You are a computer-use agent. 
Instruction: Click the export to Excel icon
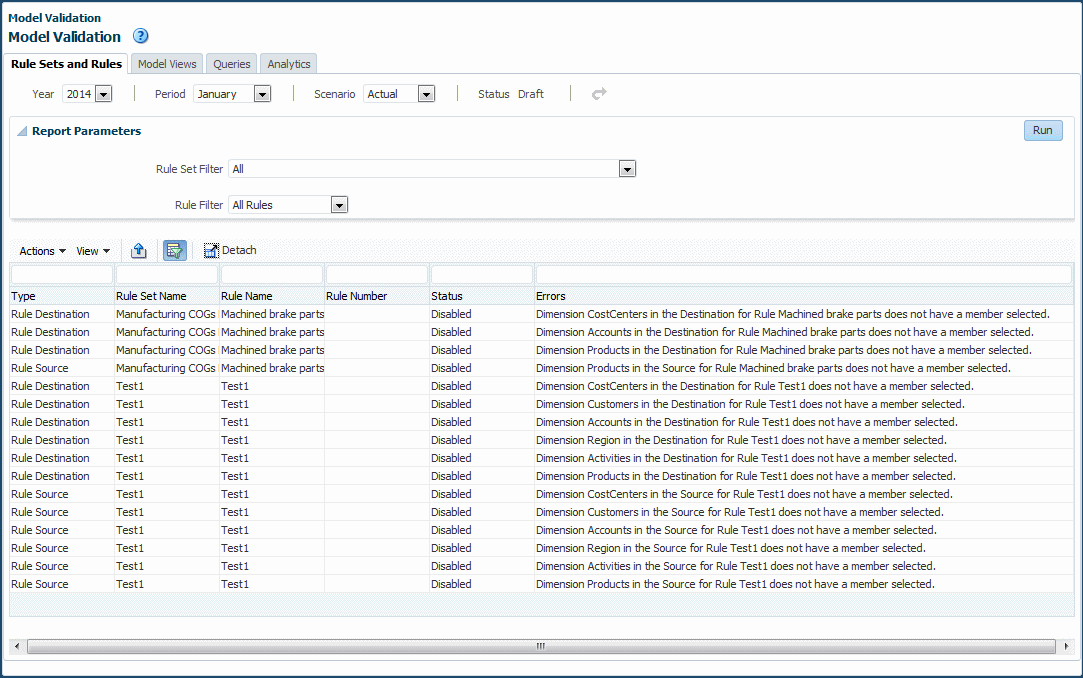tap(139, 251)
